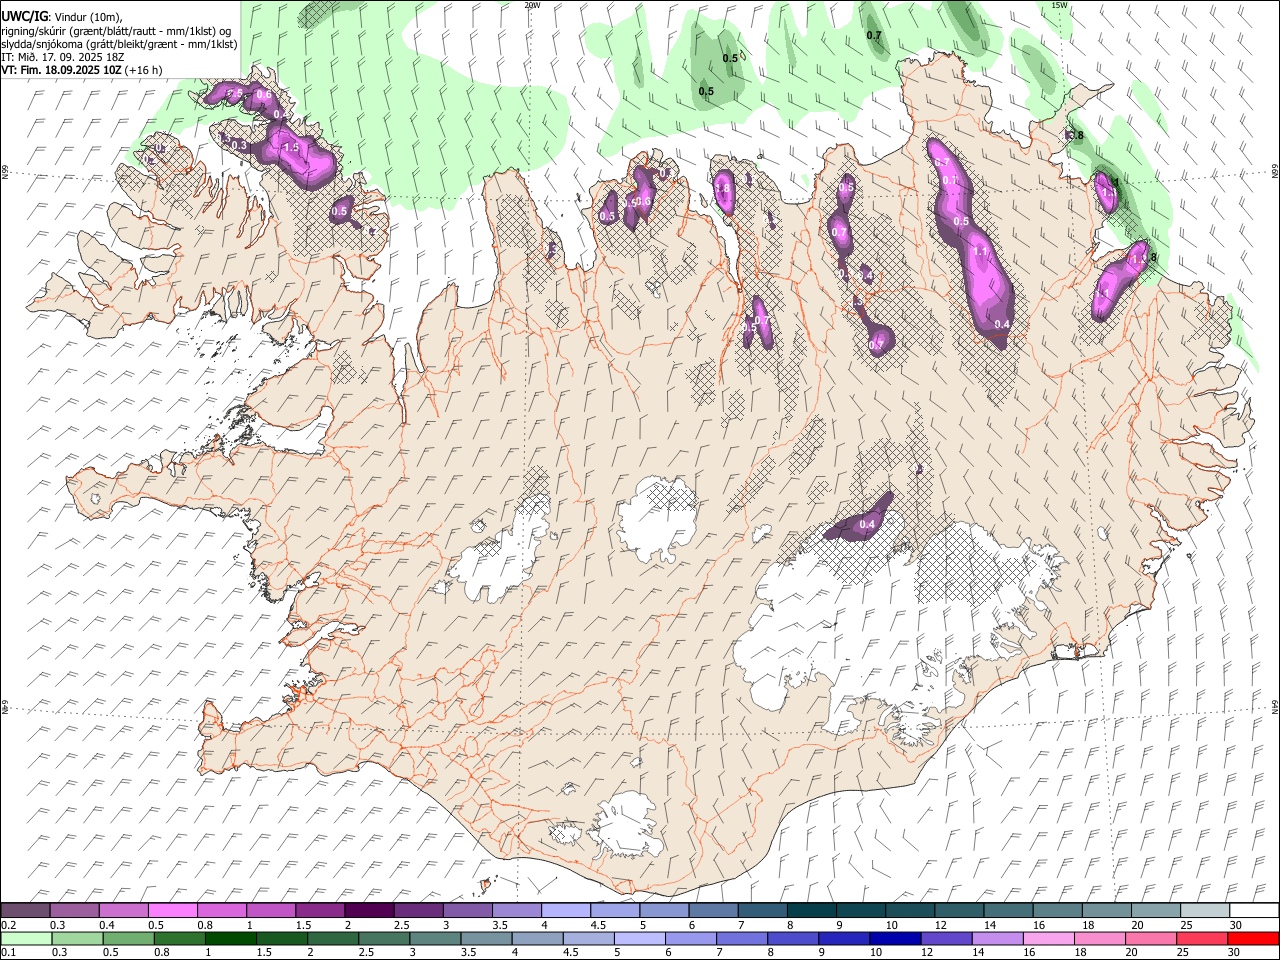This screenshot has height=960, width=1280.
Task: Select the darkest purple swatch labeled 2
Action: pos(368,910)
